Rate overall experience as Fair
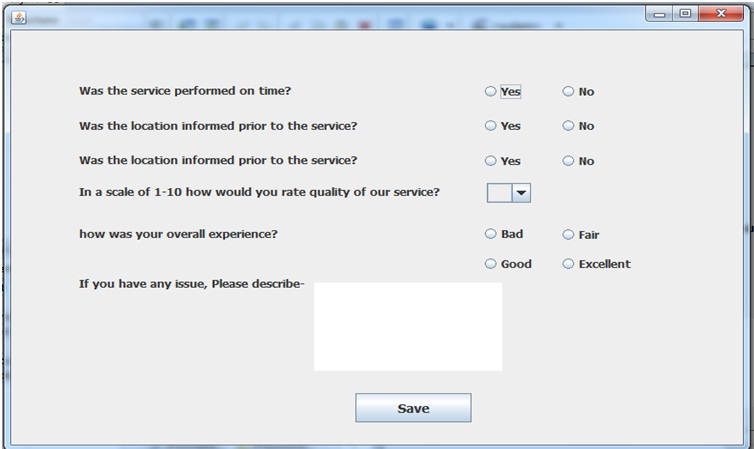 point(569,235)
